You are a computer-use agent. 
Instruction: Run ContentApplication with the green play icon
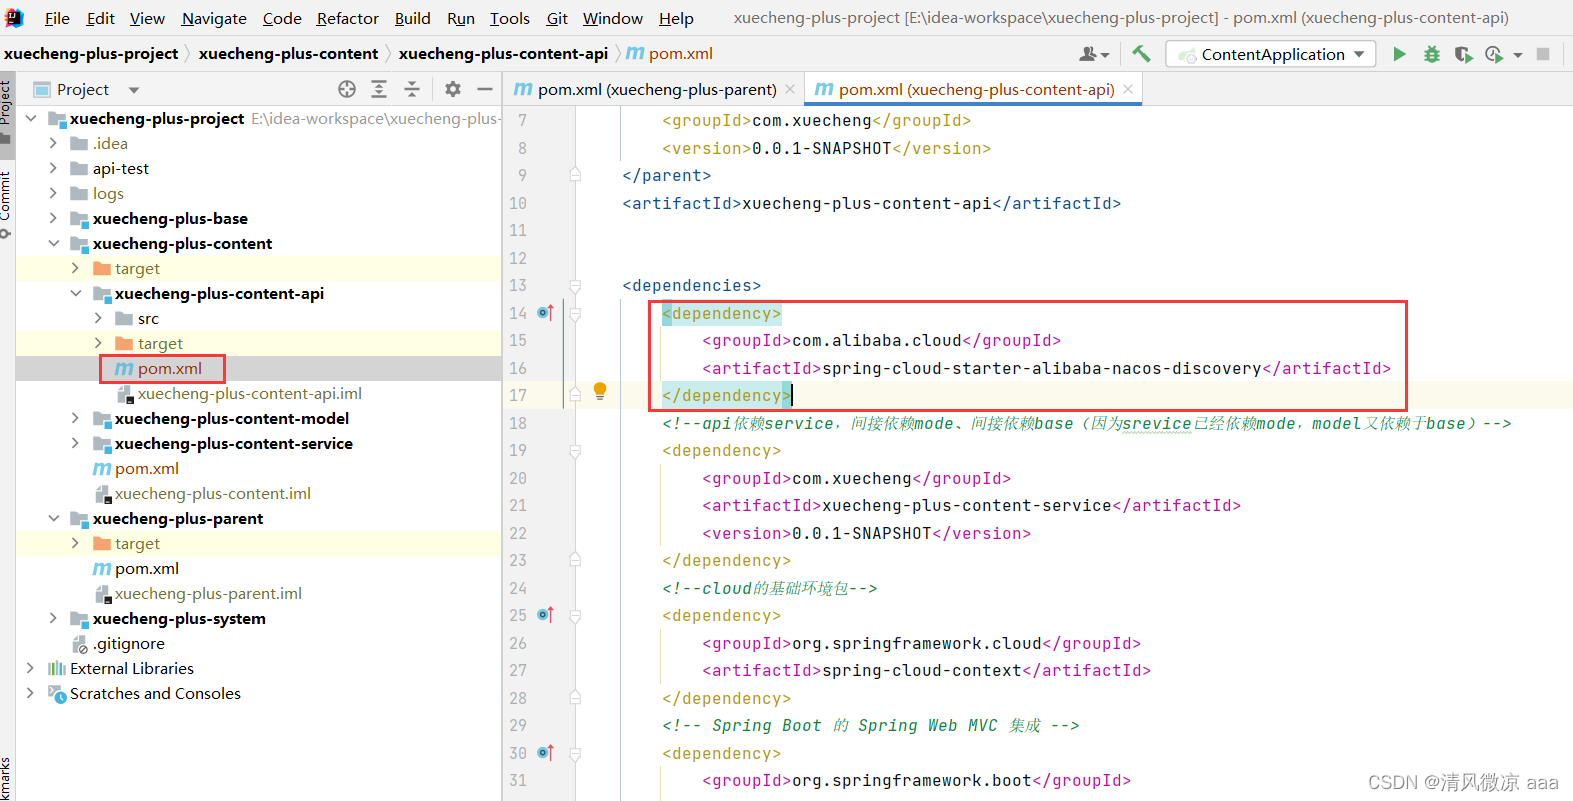[x=1399, y=54]
